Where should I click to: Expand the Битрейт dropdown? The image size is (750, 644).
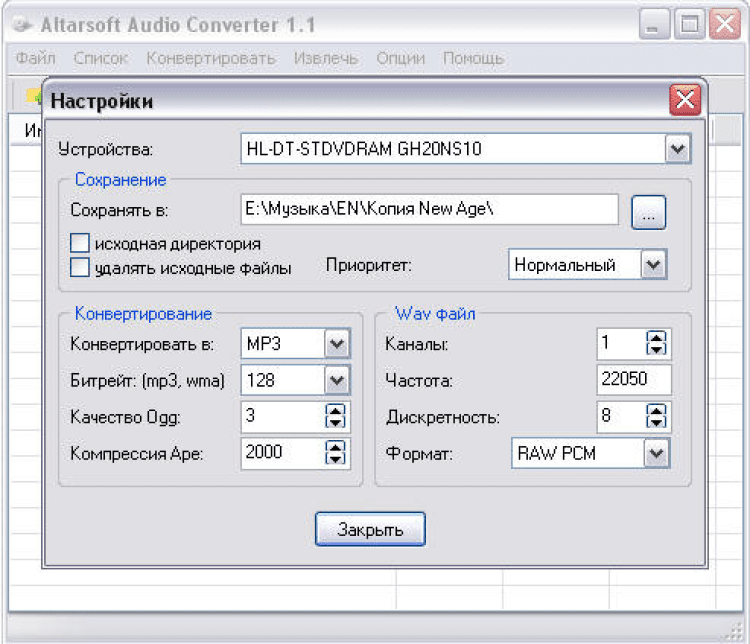[x=336, y=380]
